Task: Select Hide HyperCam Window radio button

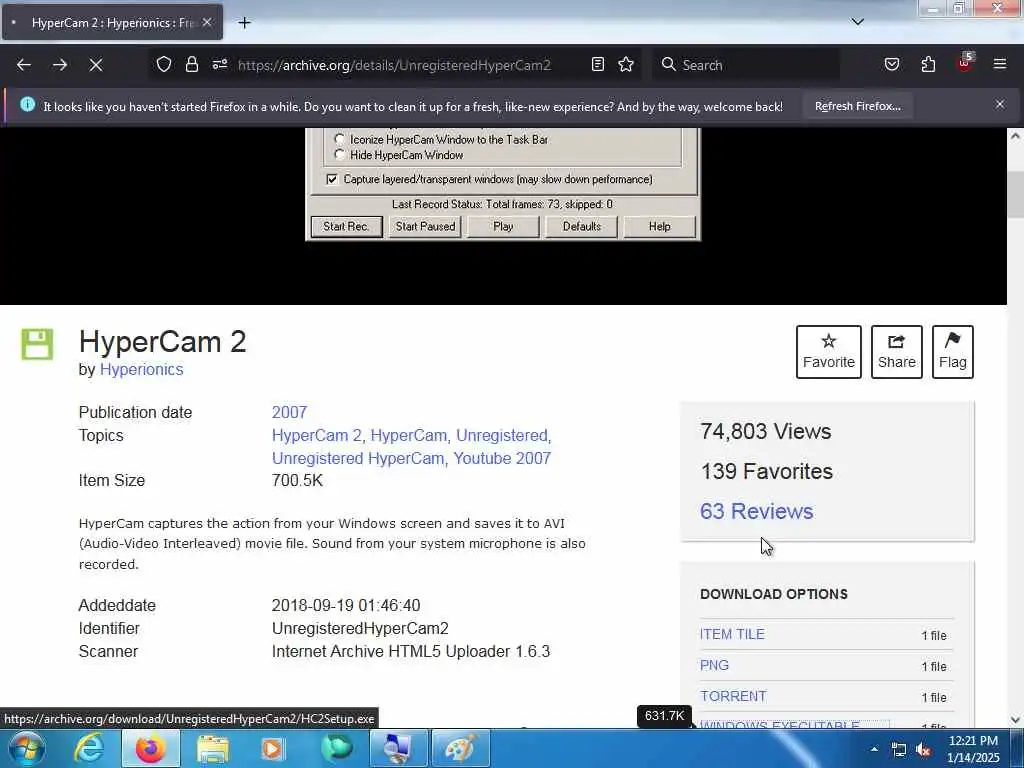Action: tap(339, 155)
